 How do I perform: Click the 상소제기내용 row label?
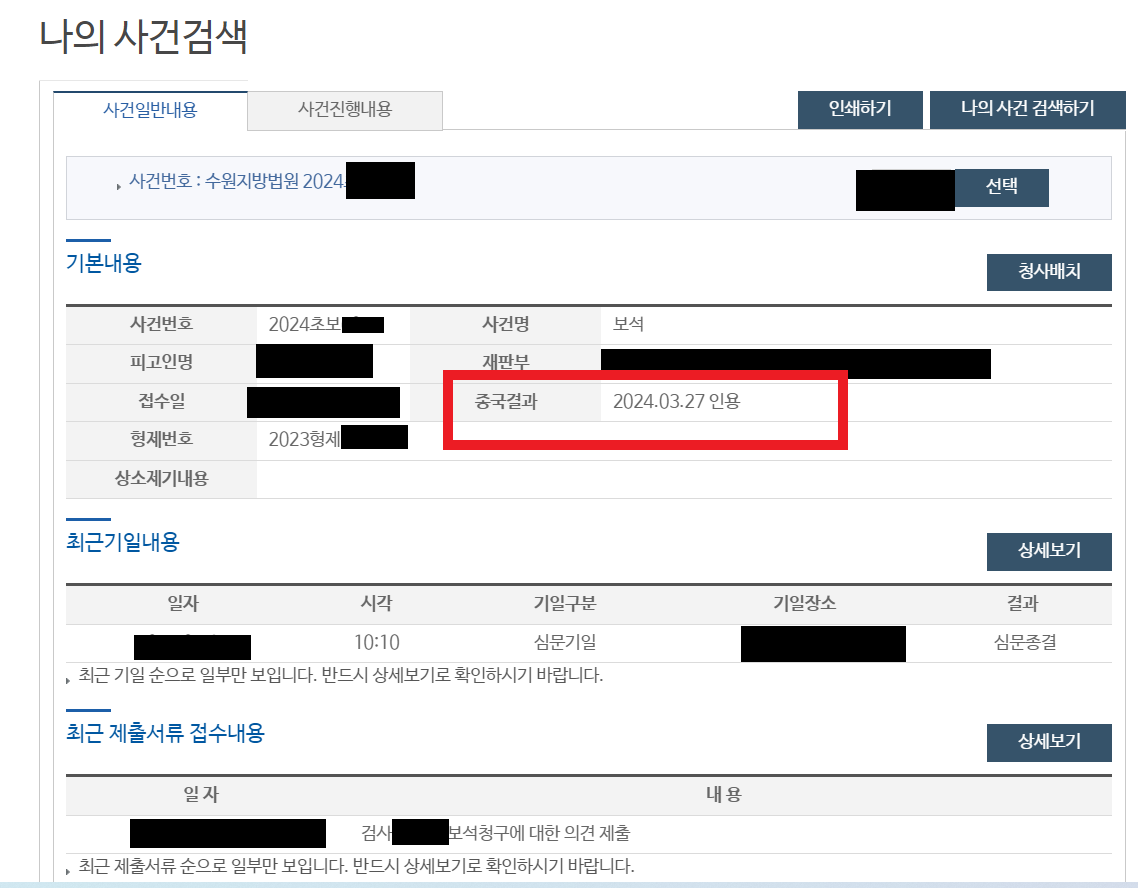tap(161, 479)
